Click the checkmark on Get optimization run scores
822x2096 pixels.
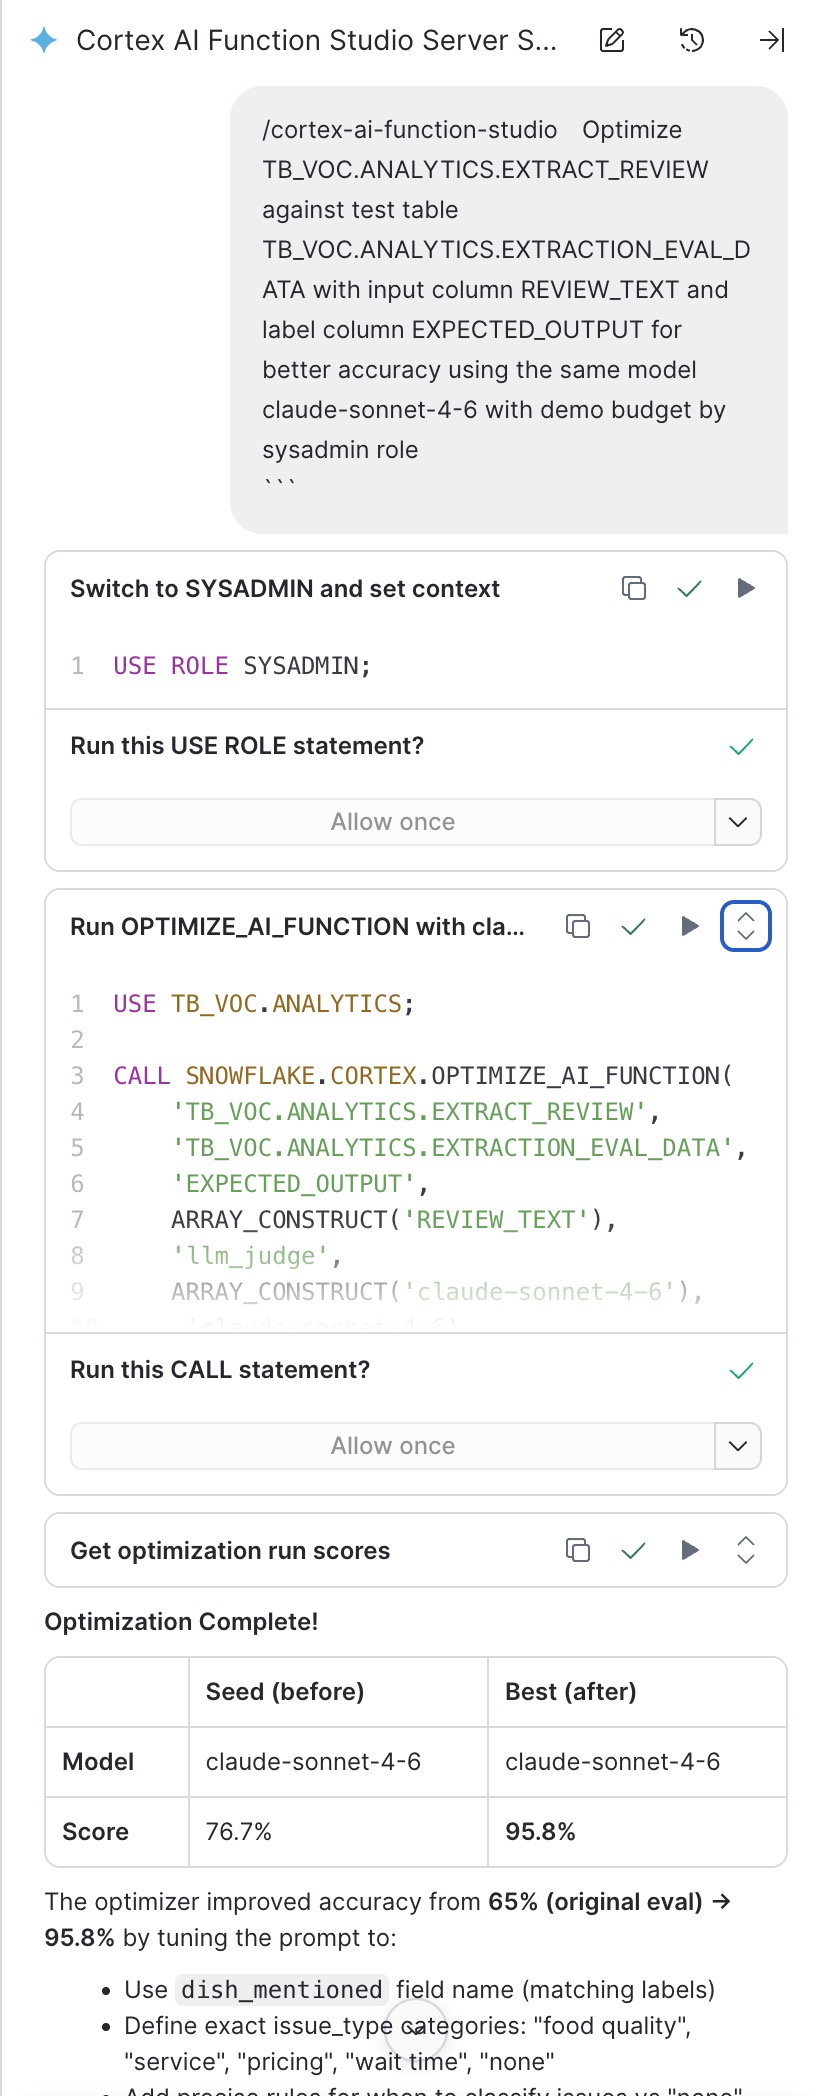[634, 1550]
